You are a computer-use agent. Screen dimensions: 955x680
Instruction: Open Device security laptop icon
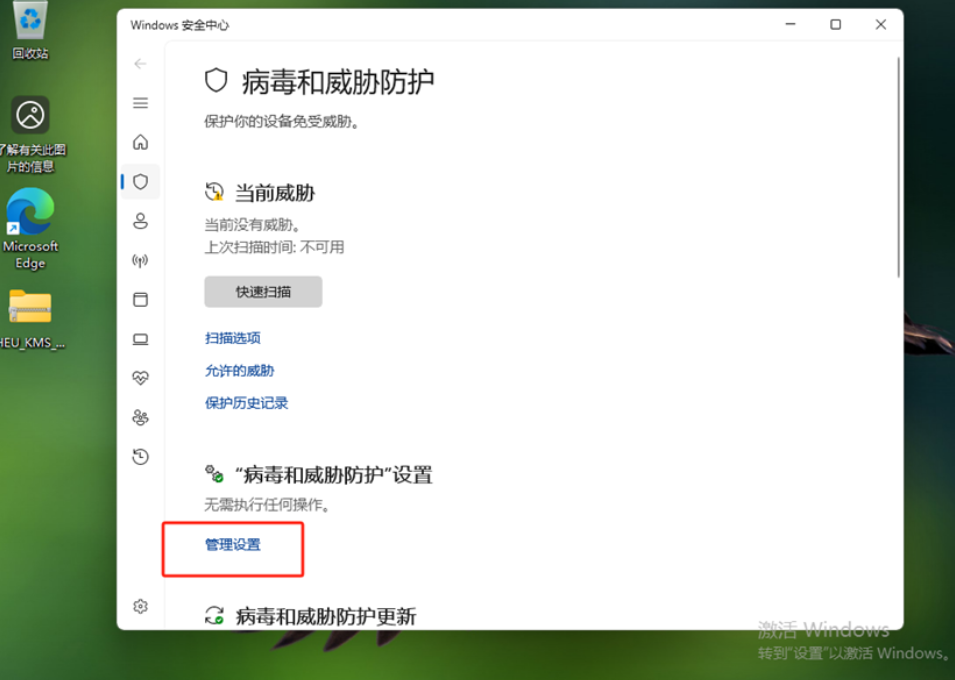click(x=140, y=339)
